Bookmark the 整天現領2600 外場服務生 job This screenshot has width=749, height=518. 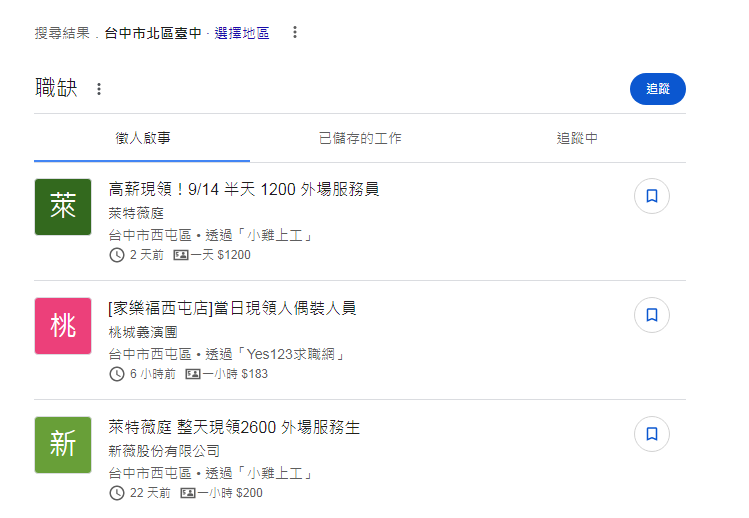point(651,434)
